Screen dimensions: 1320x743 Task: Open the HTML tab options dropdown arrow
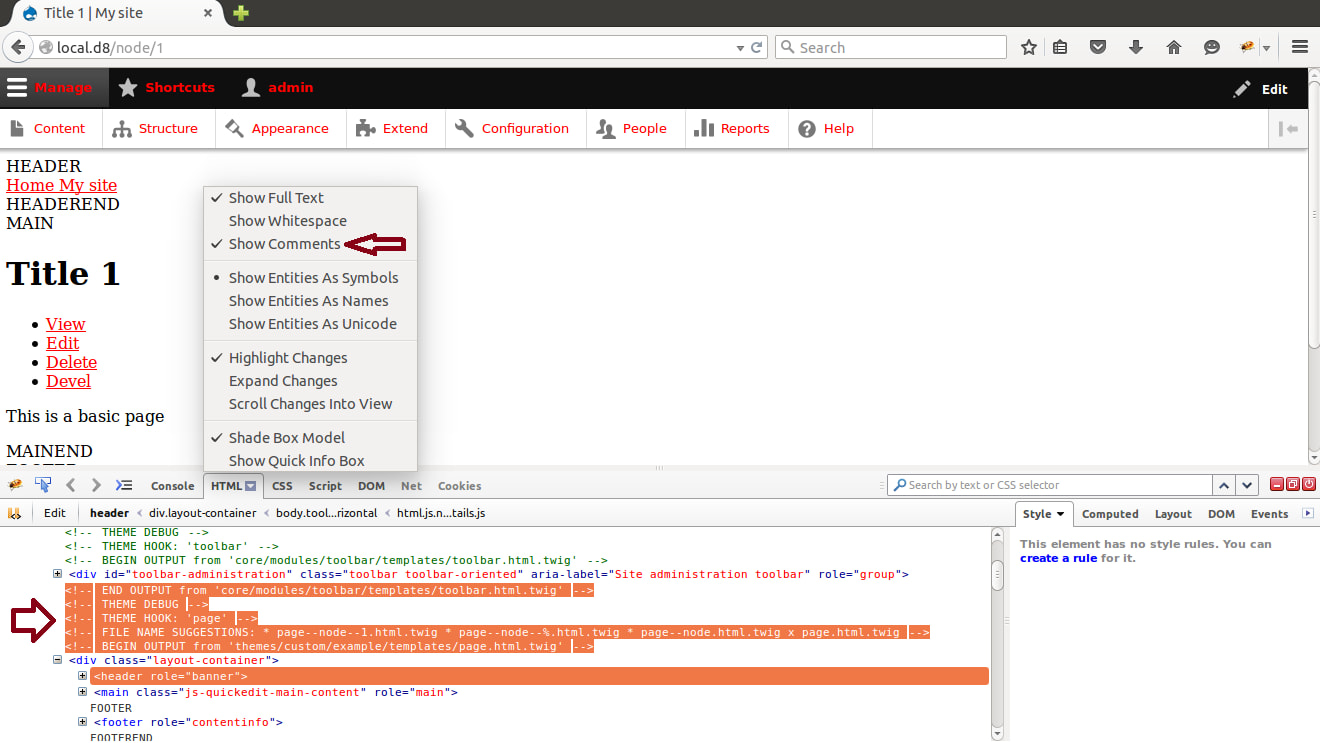[x=251, y=486]
